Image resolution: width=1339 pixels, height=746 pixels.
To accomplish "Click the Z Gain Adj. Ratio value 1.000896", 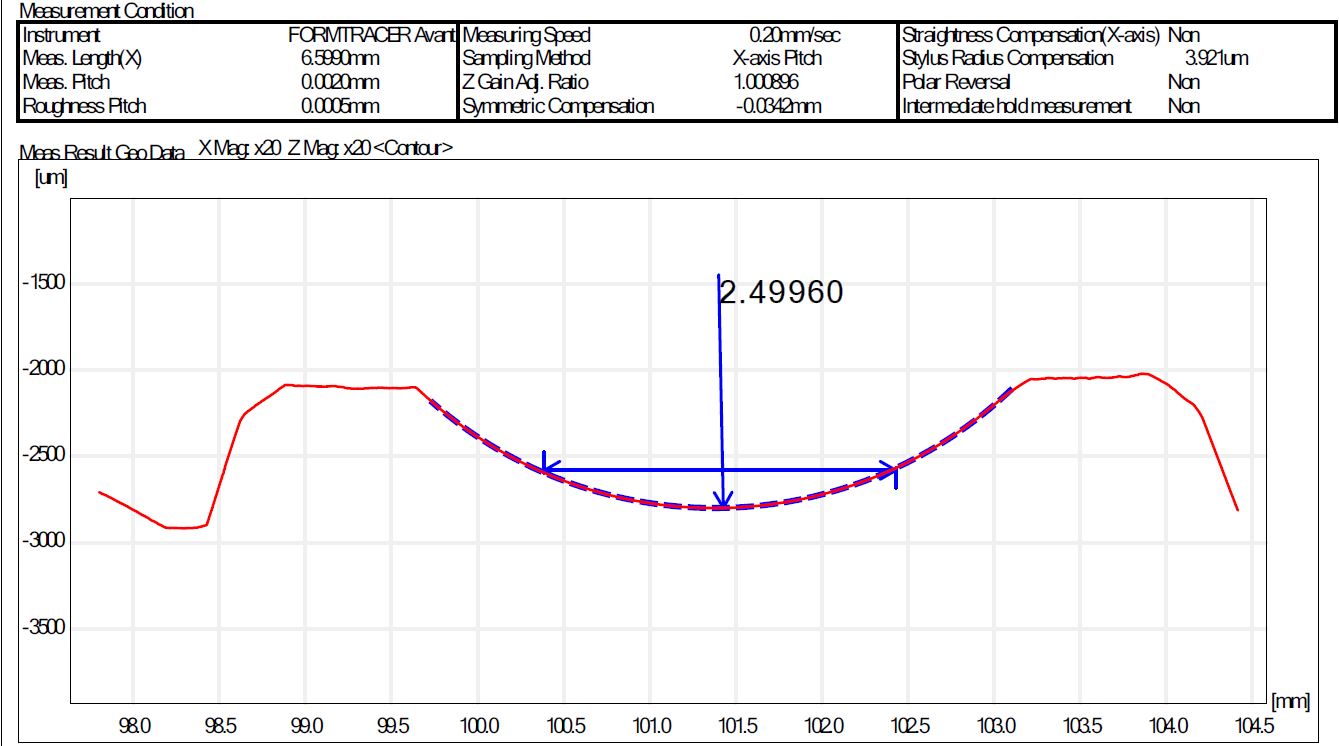I will 766,82.
